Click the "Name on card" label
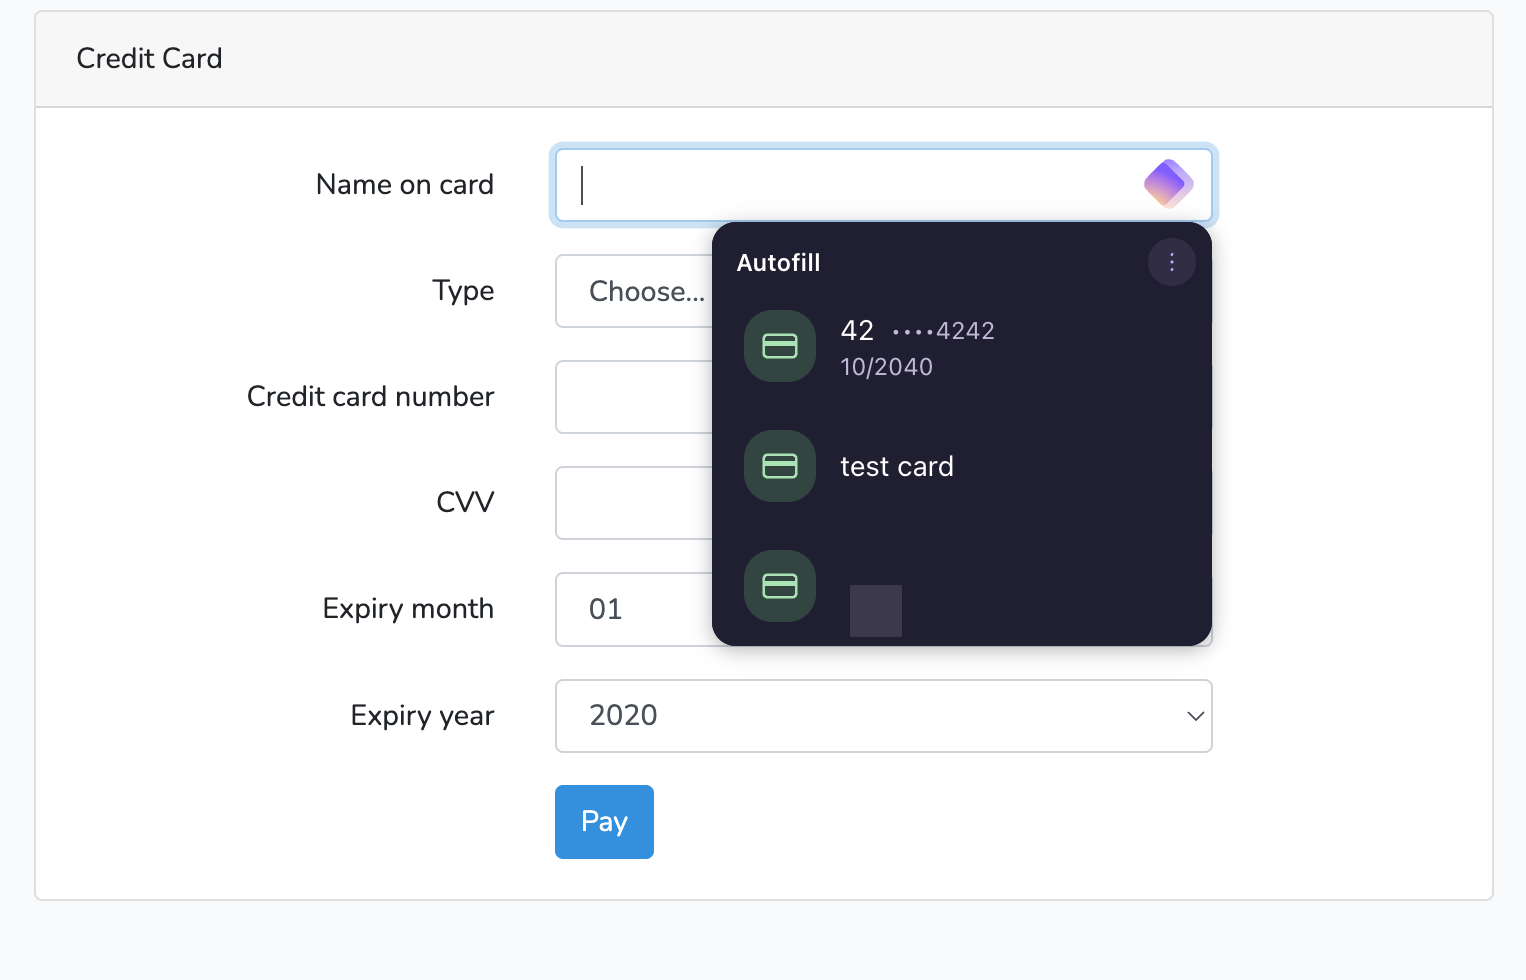Image resolution: width=1526 pixels, height=980 pixels. (x=404, y=185)
